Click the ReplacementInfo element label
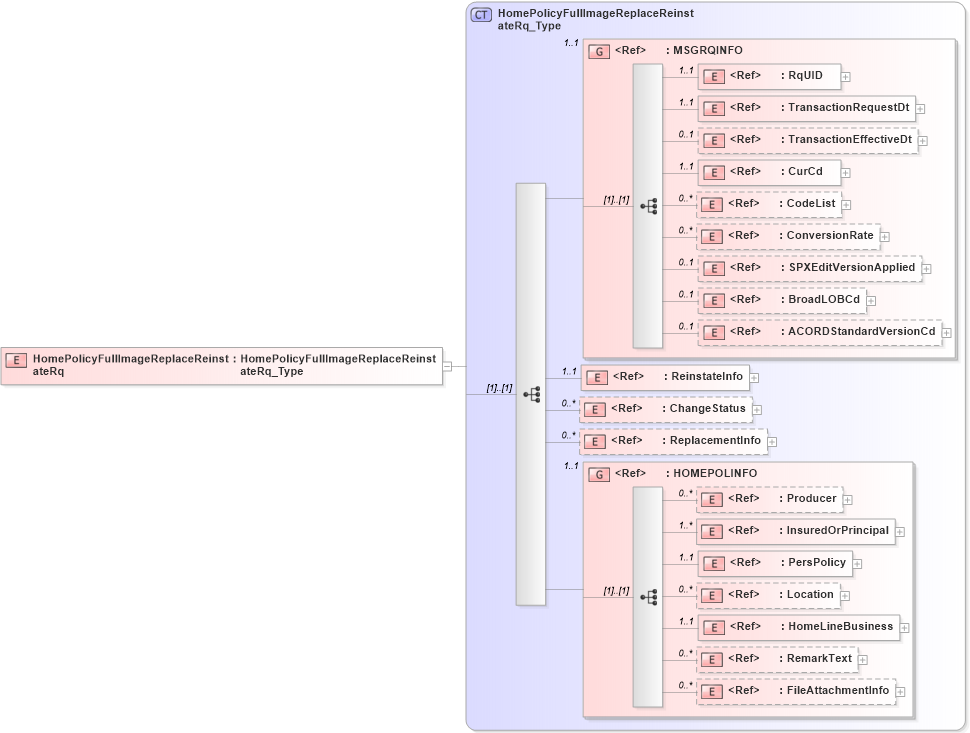This screenshot has width=970, height=733. click(x=712, y=440)
